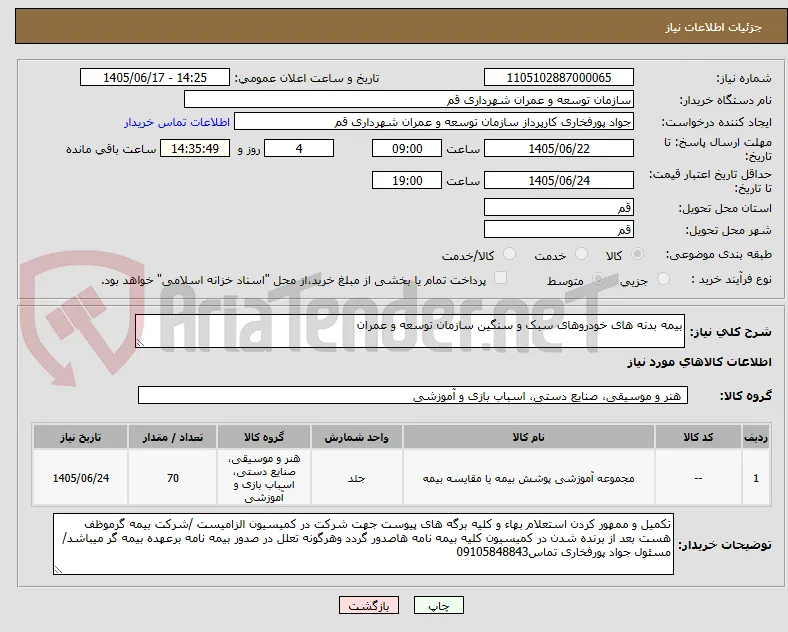Click the اطلاعات کالاهای مورد نیاز section title
This screenshot has width=788, height=632.
699,362
